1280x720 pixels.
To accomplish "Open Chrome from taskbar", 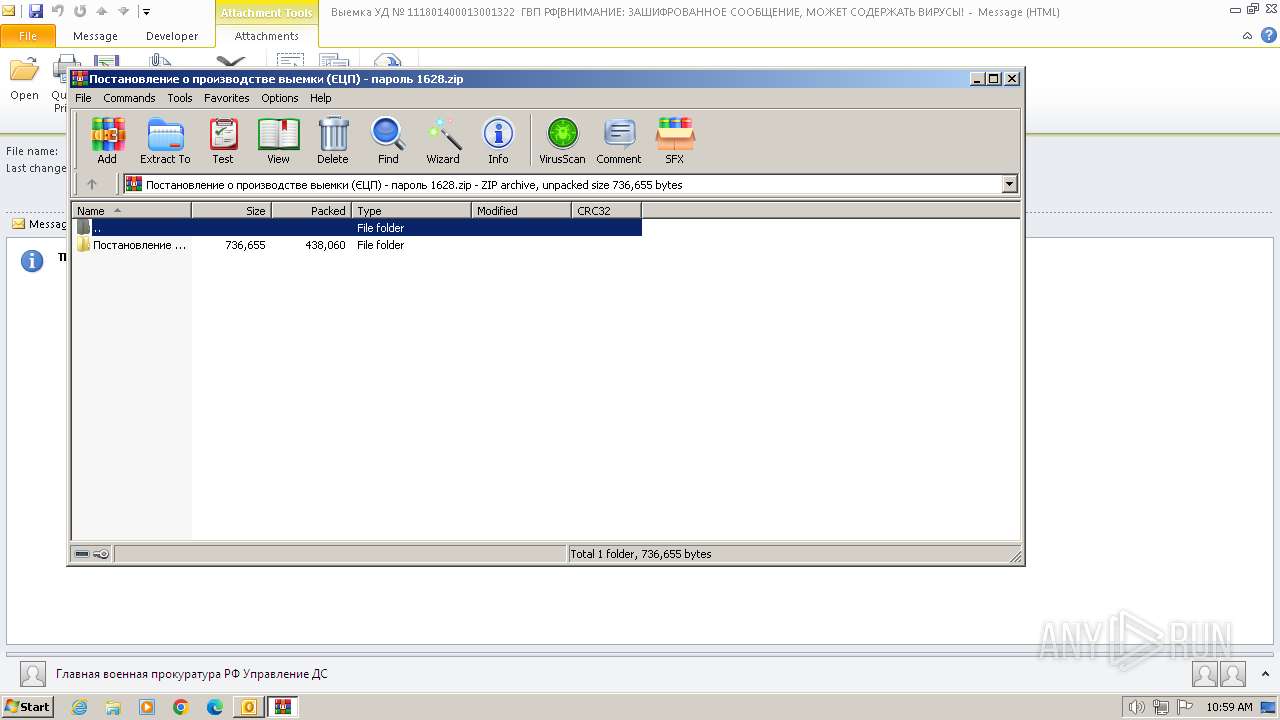I will [181, 707].
